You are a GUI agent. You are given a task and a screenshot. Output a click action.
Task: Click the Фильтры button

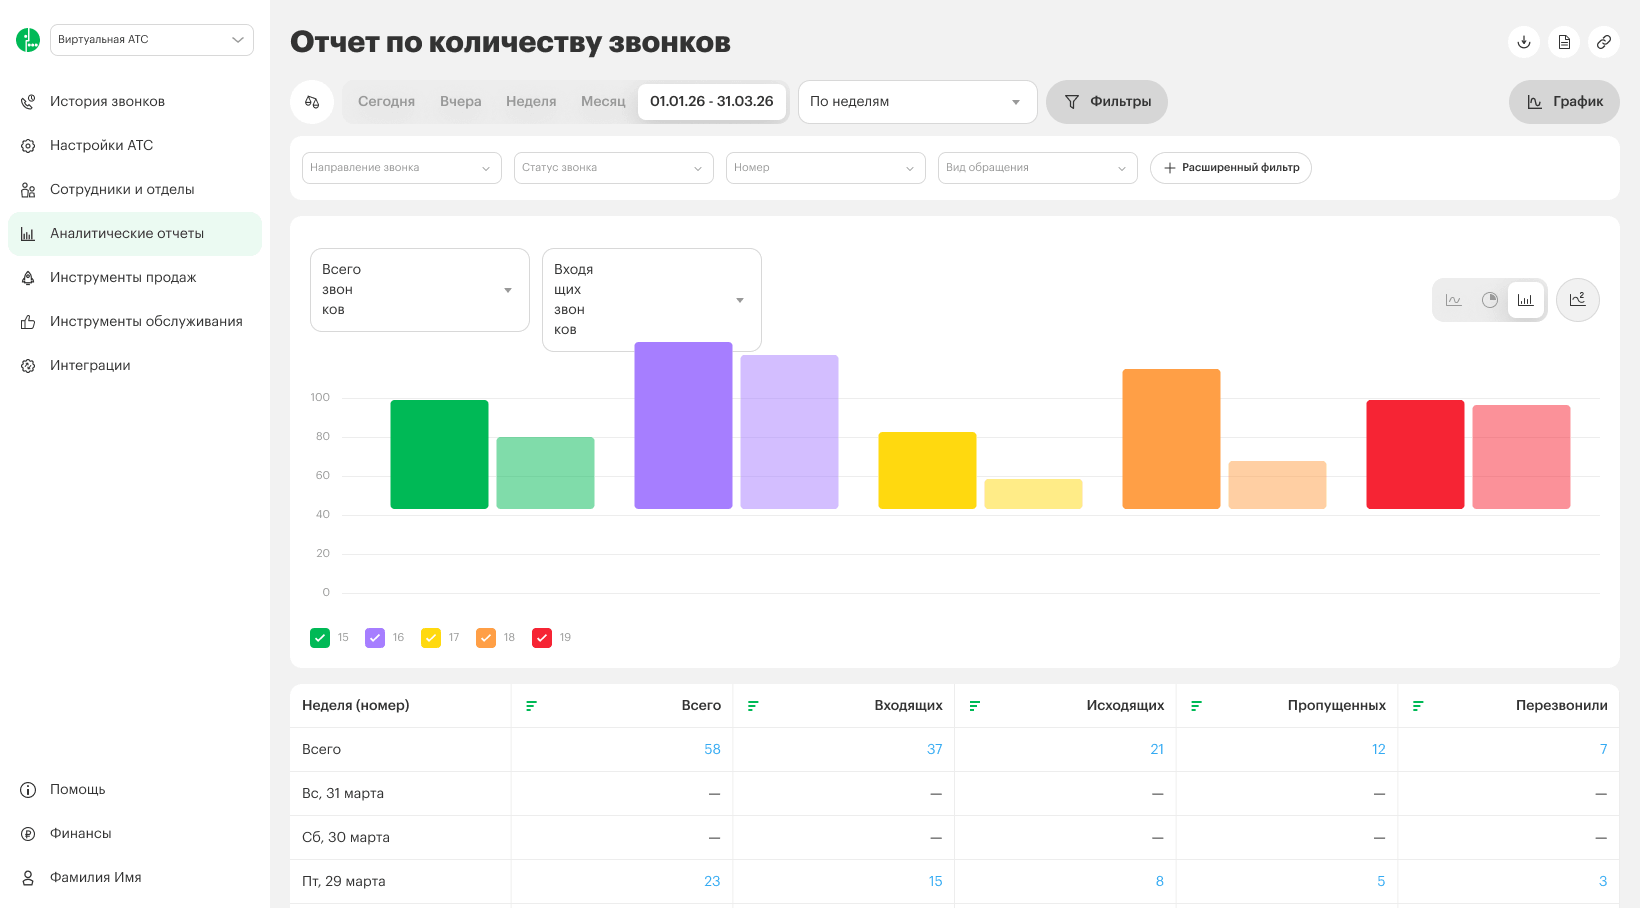click(1107, 102)
